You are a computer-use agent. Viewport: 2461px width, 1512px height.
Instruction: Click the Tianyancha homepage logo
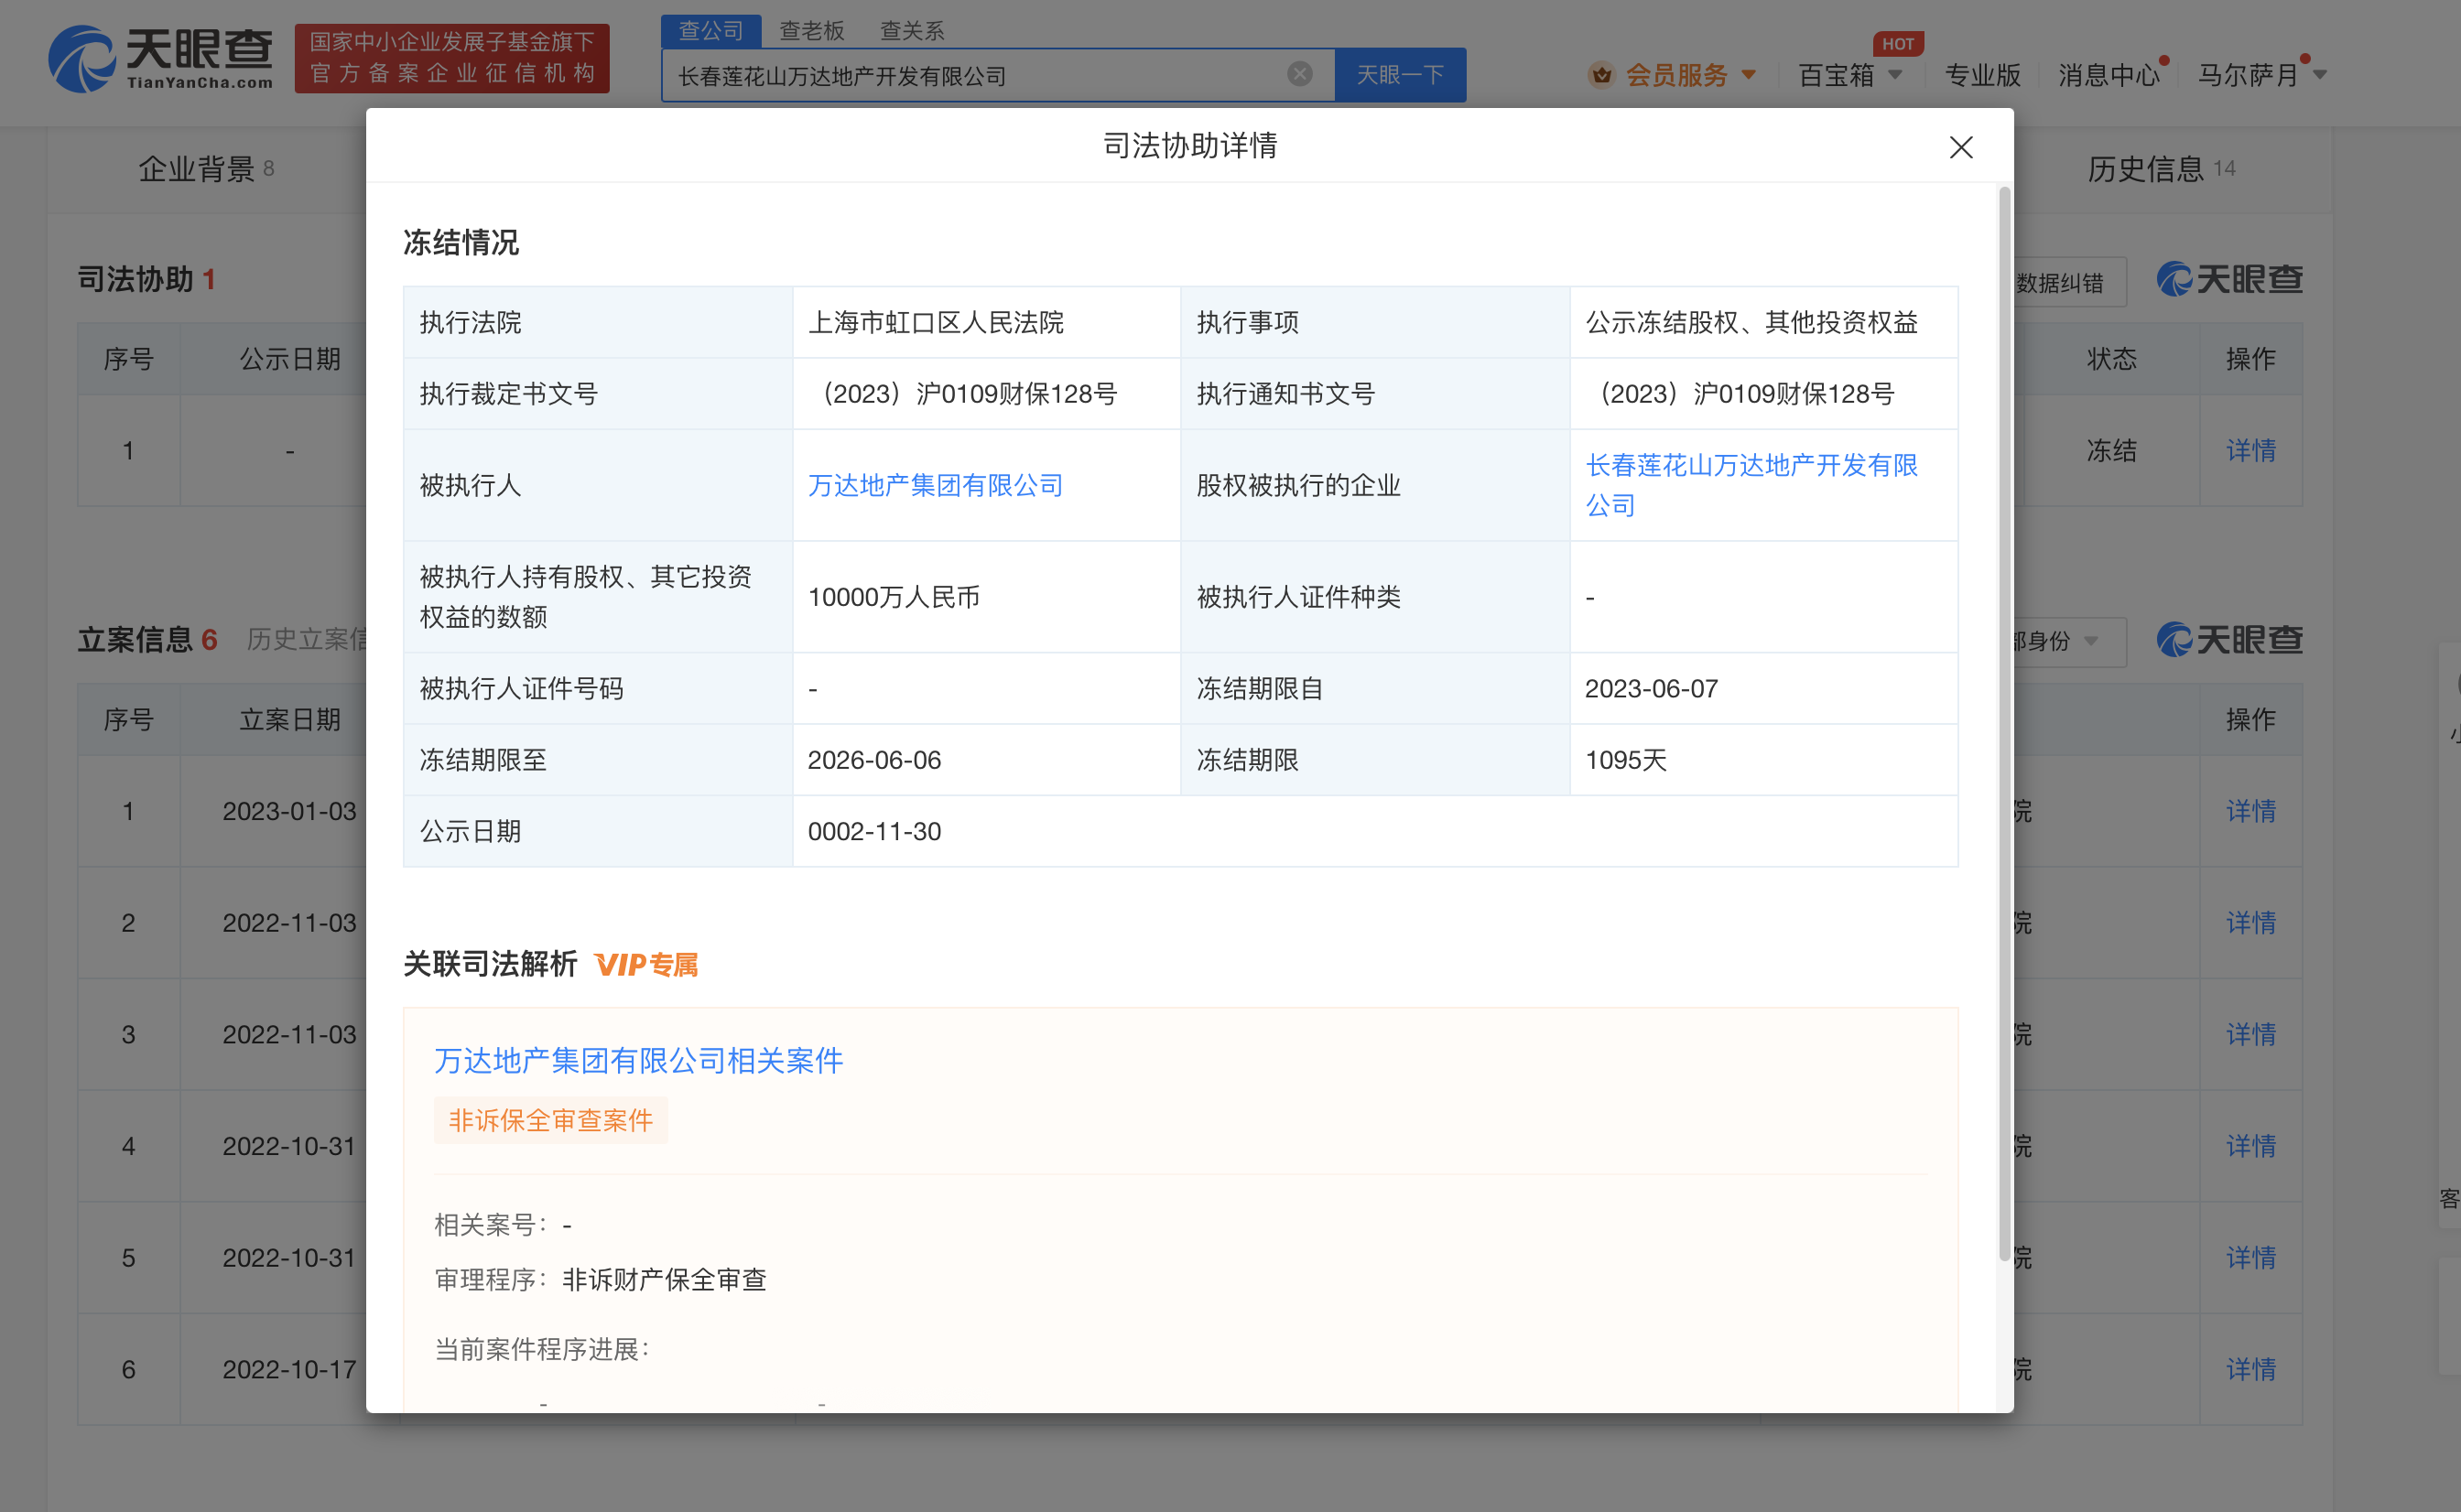[x=163, y=58]
